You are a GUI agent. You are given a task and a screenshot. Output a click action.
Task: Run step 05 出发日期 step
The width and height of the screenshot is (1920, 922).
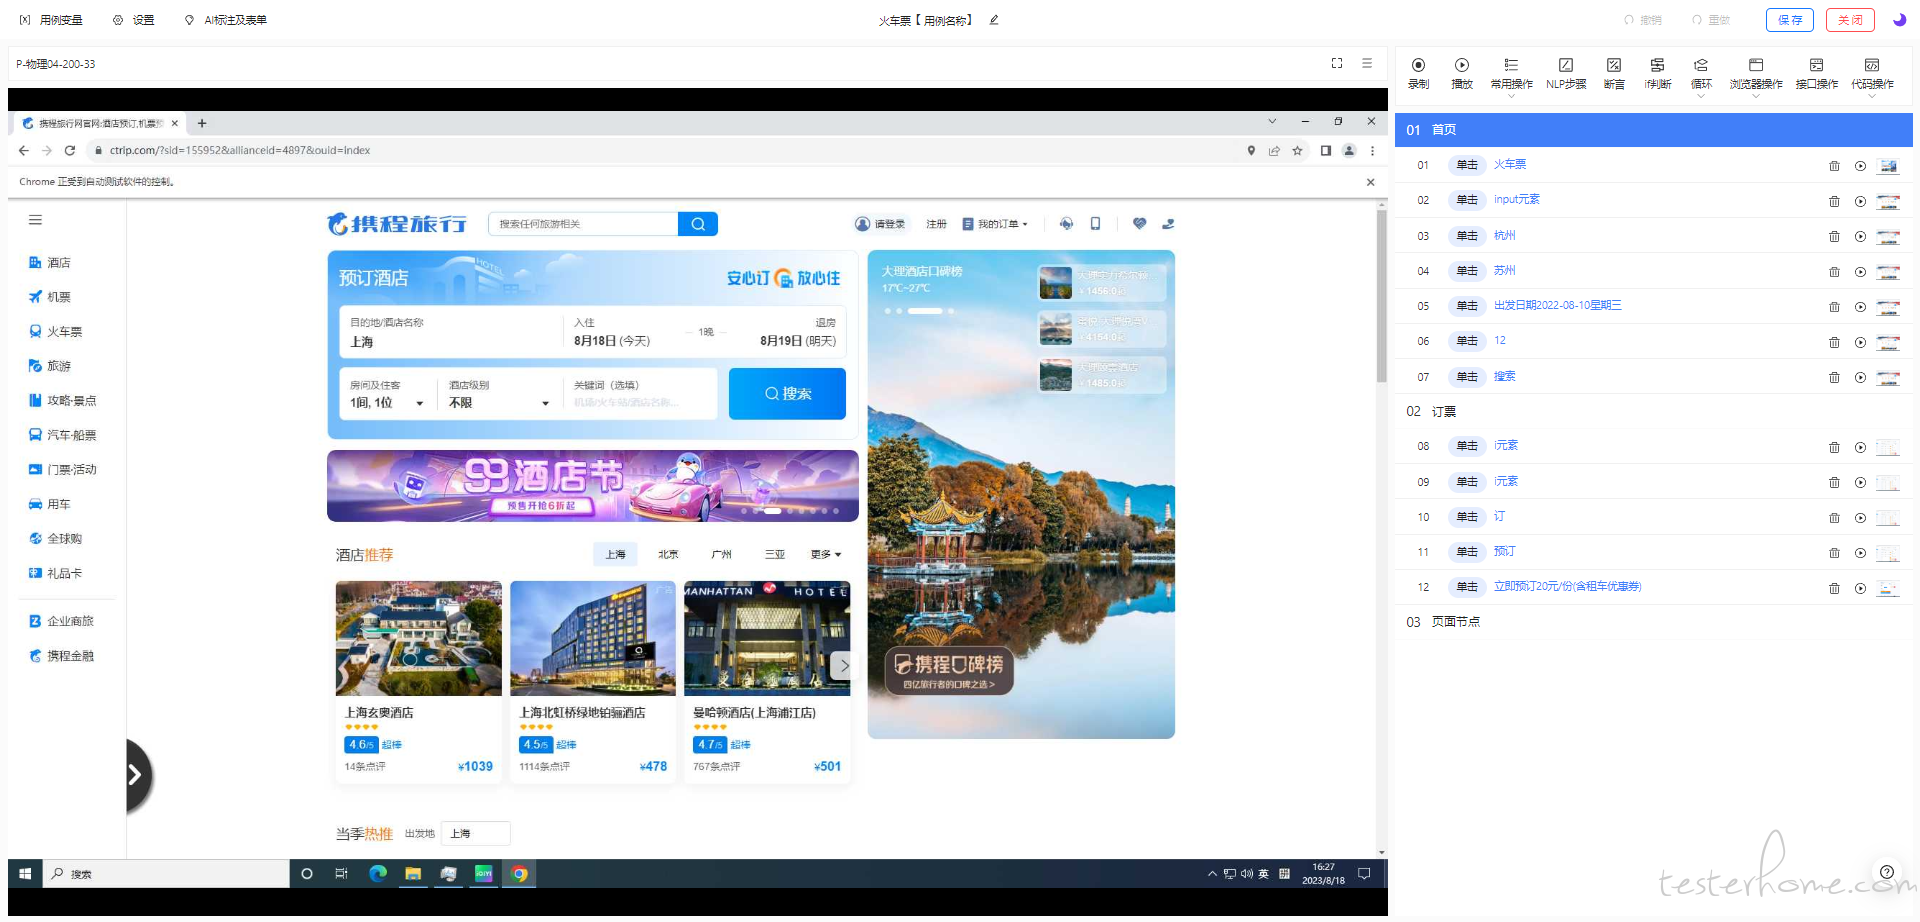click(1860, 307)
